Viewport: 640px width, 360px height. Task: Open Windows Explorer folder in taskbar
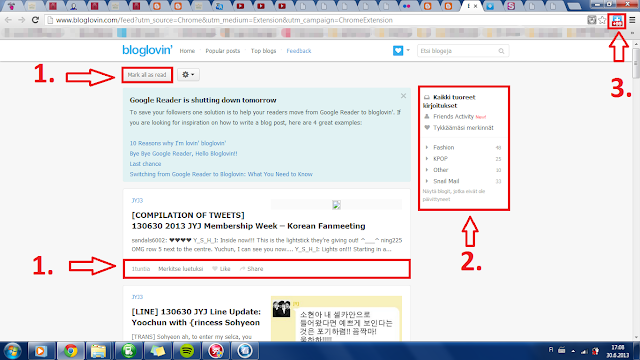point(98,351)
